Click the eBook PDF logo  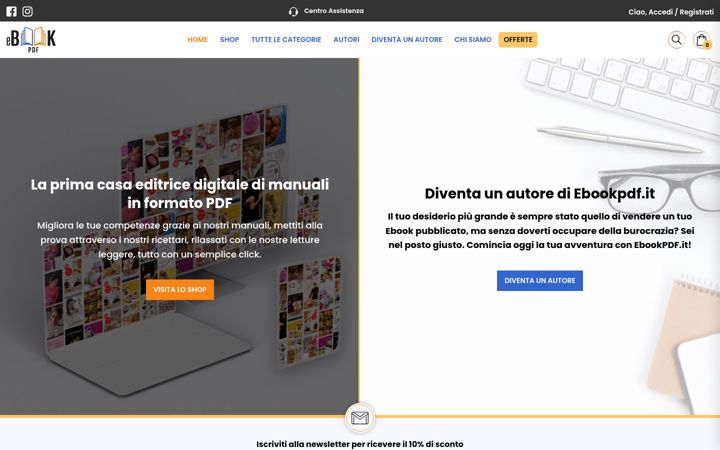[31, 39]
